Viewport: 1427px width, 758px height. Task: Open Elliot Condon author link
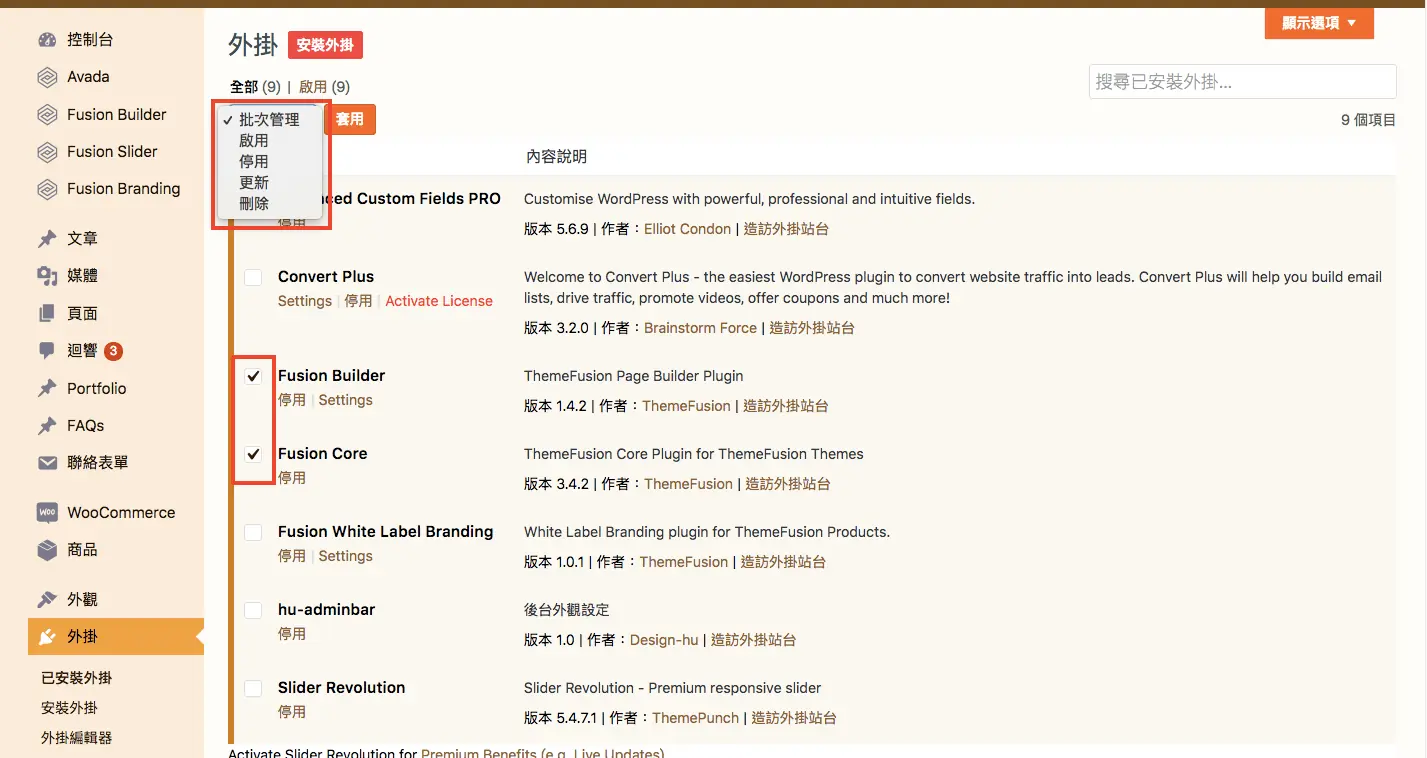coord(687,229)
